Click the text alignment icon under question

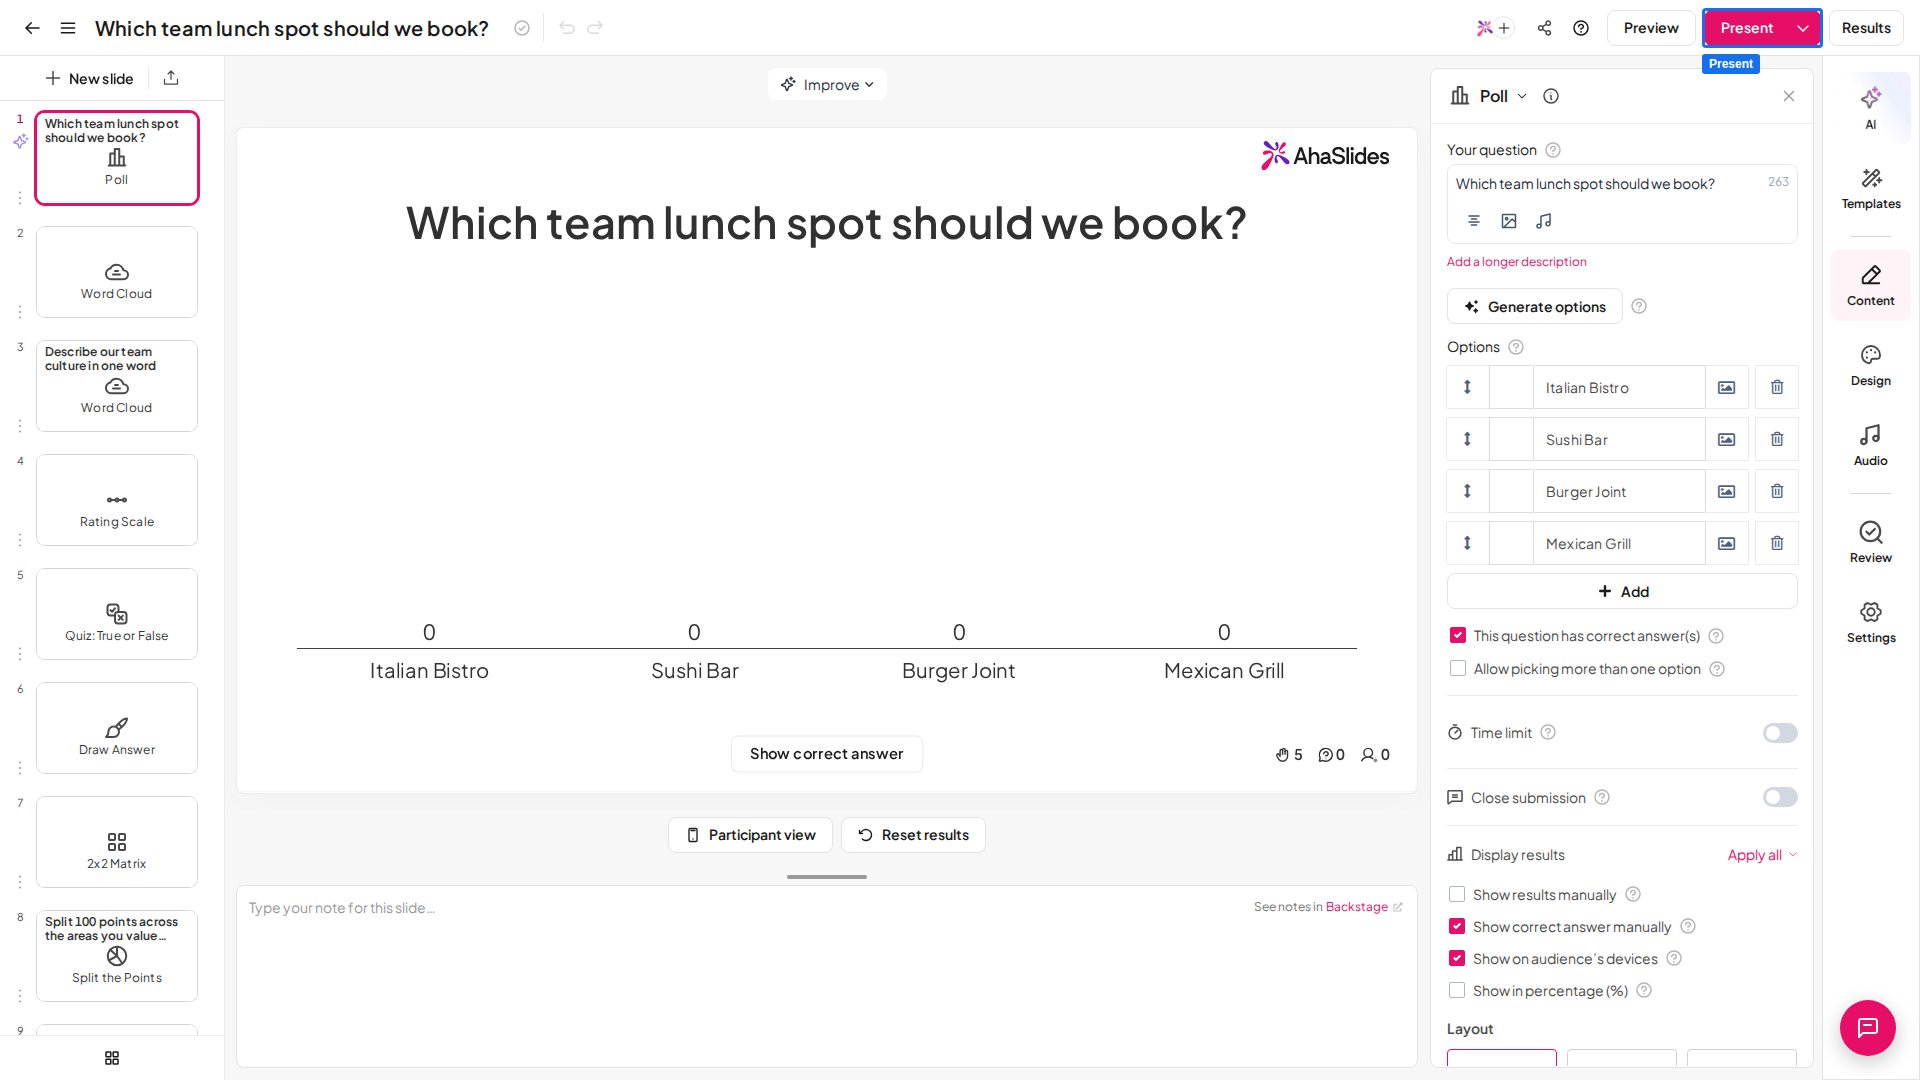(x=1474, y=221)
